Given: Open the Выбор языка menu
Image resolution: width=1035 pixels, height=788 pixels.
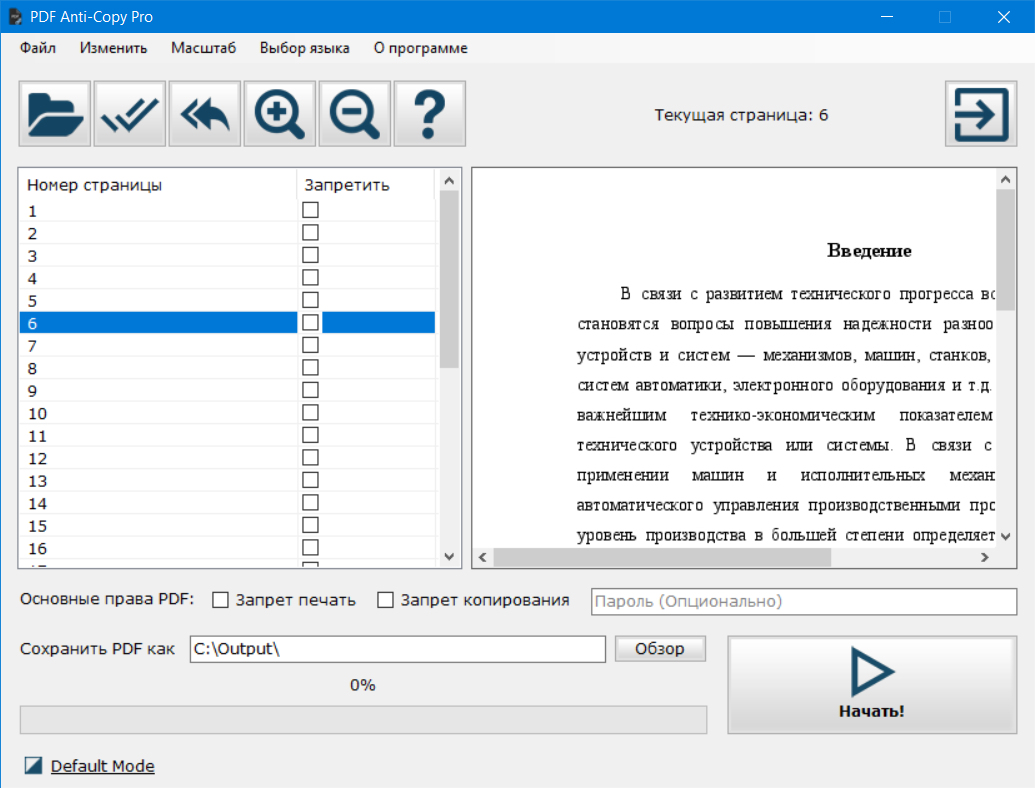Looking at the screenshot, I should pyautogui.click(x=304, y=48).
